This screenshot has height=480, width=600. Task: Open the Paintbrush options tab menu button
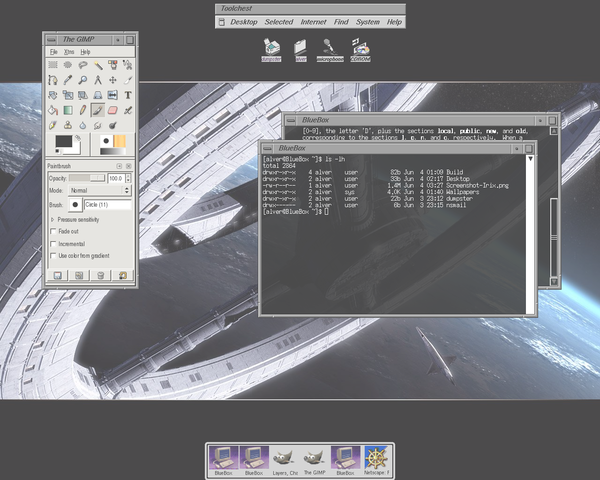tap(119, 166)
